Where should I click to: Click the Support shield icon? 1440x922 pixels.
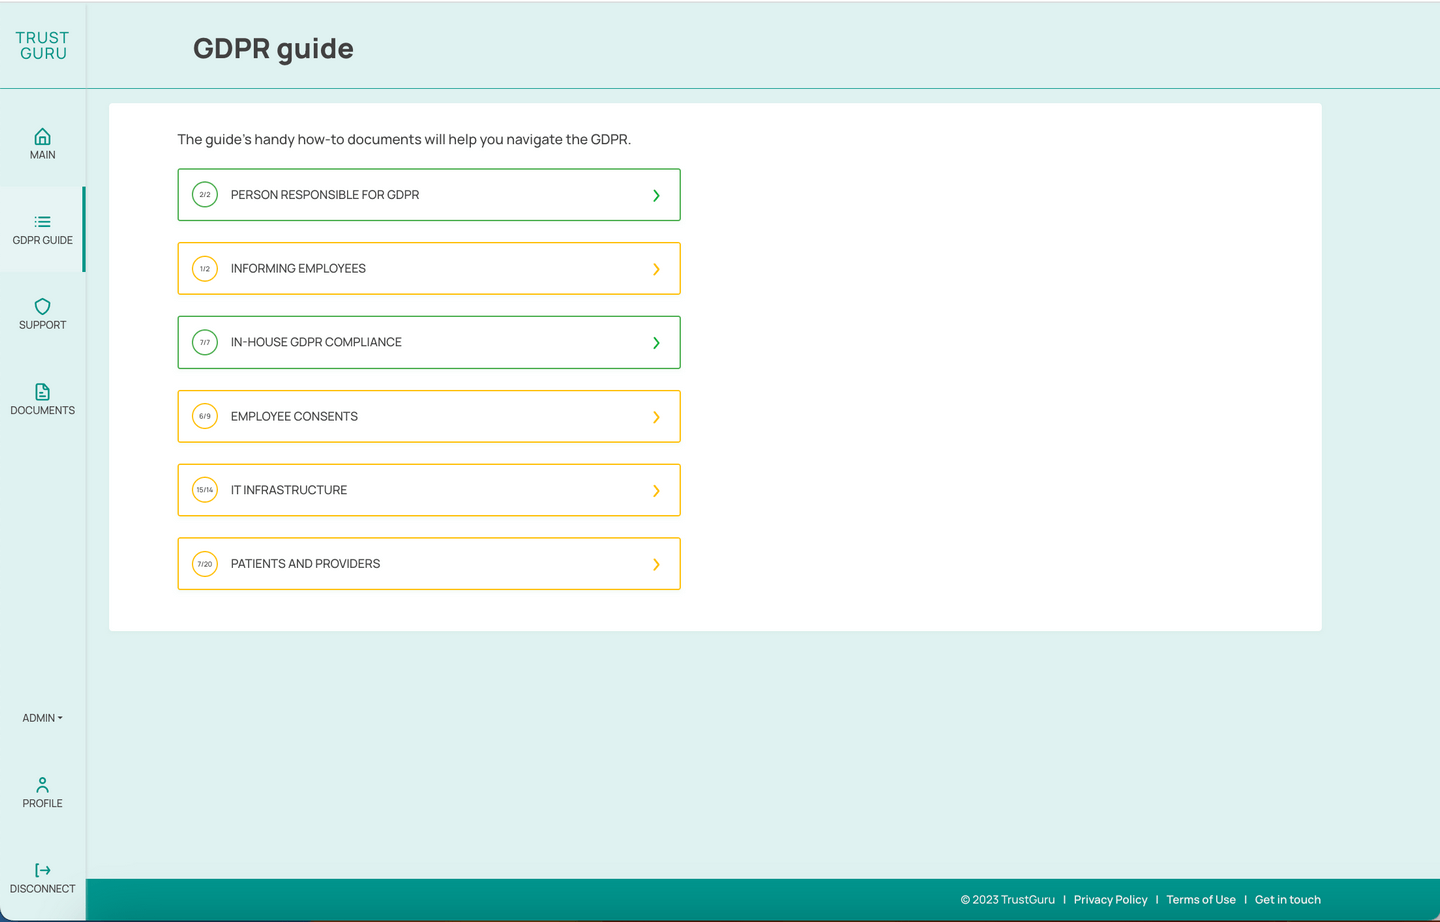click(x=42, y=307)
